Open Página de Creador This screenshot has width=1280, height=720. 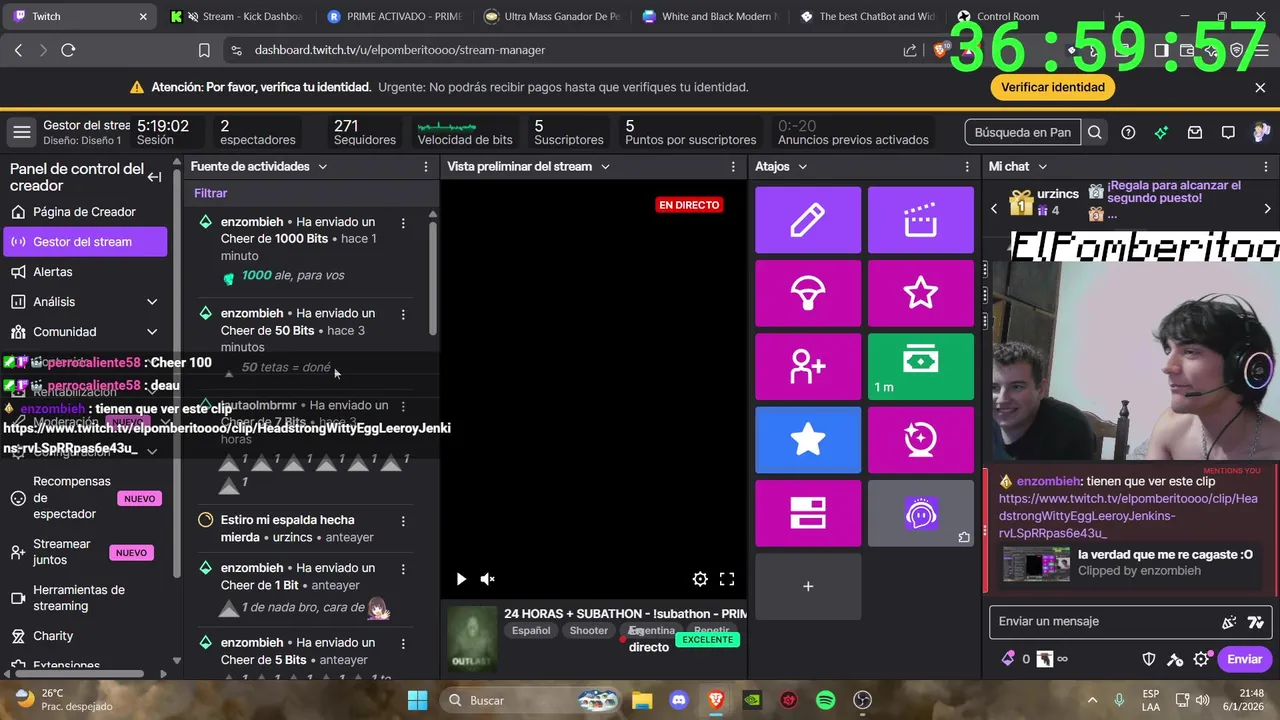click(85, 212)
